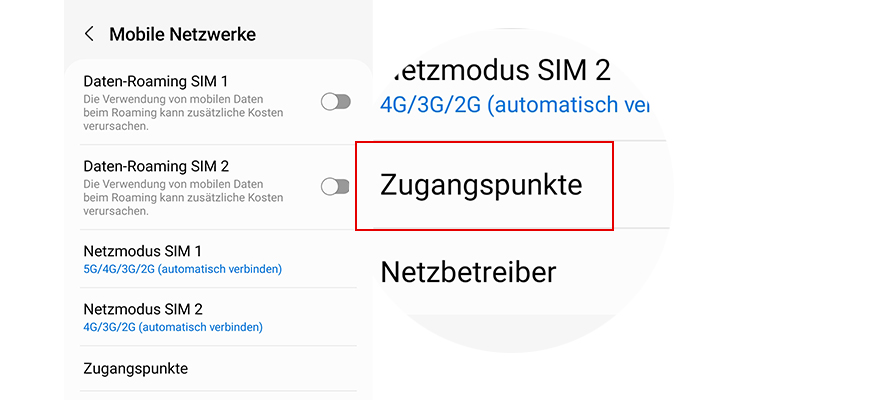Open Netzmodus SIM 2 setting in left list
Viewport: 879px width, 400px height.
(x=143, y=310)
